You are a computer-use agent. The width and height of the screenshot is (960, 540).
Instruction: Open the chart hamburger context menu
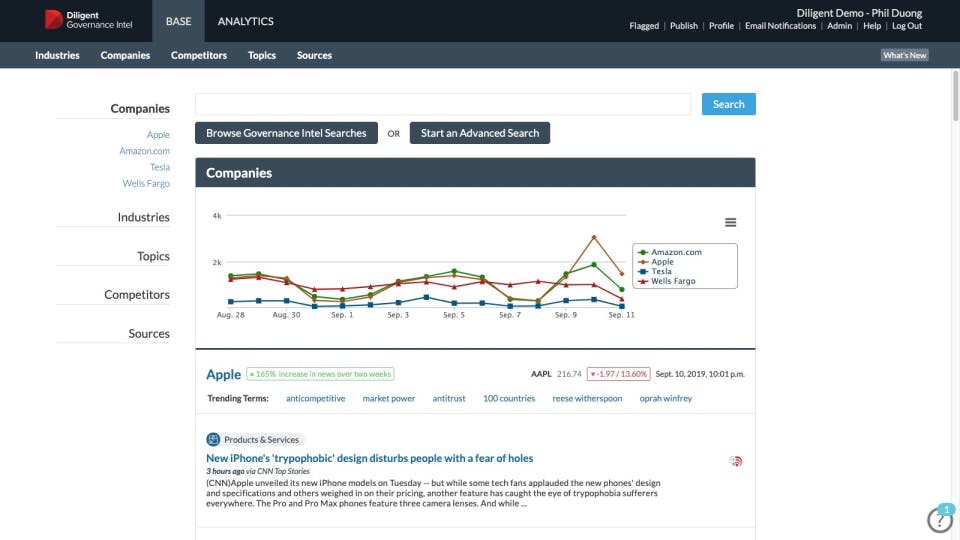point(730,222)
